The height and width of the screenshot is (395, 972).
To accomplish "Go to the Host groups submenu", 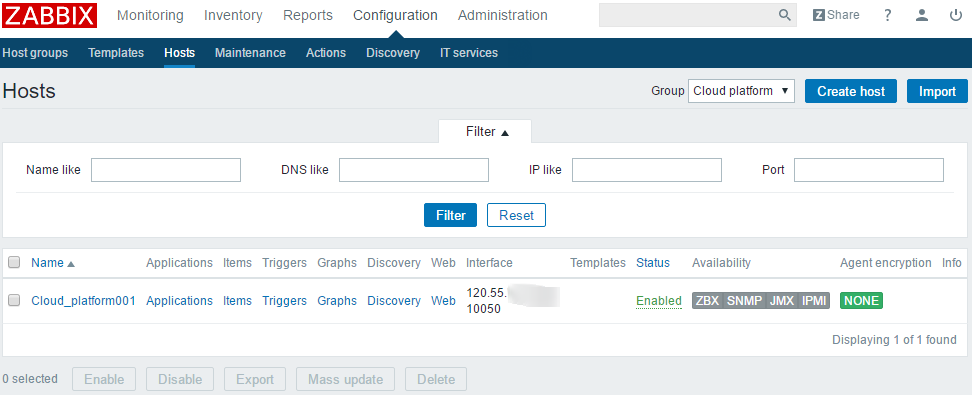I will click(35, 53).
